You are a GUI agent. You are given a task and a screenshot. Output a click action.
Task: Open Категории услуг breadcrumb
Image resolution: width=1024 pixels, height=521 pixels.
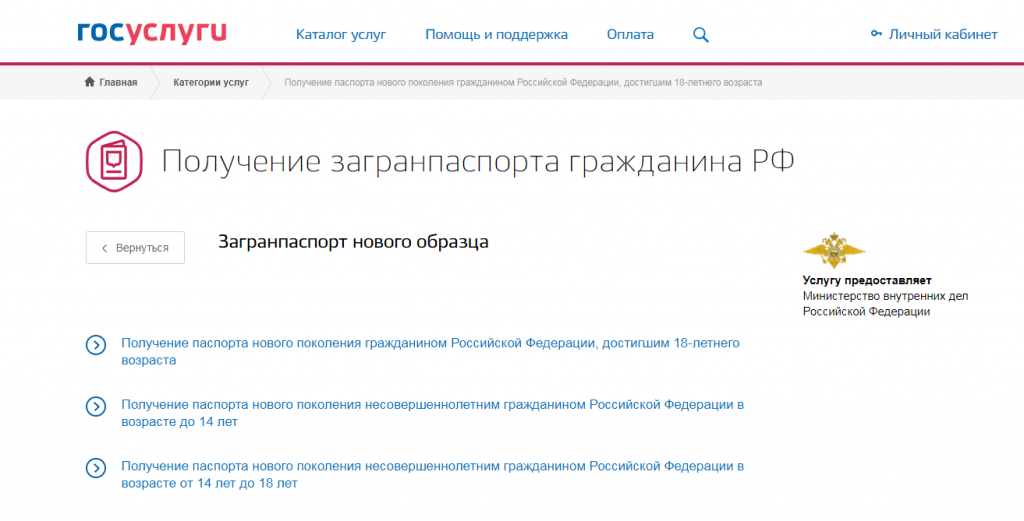211,83
